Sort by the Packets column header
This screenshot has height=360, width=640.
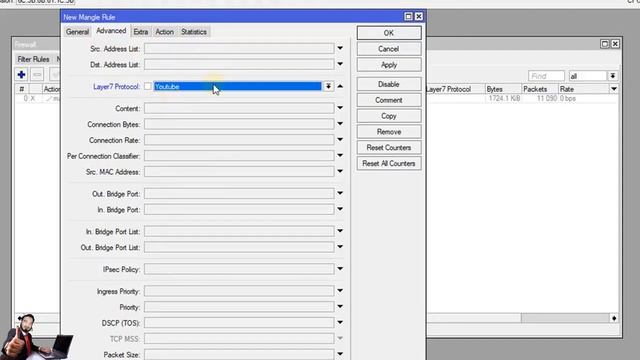pyautogui.click(x=540, y=89)
